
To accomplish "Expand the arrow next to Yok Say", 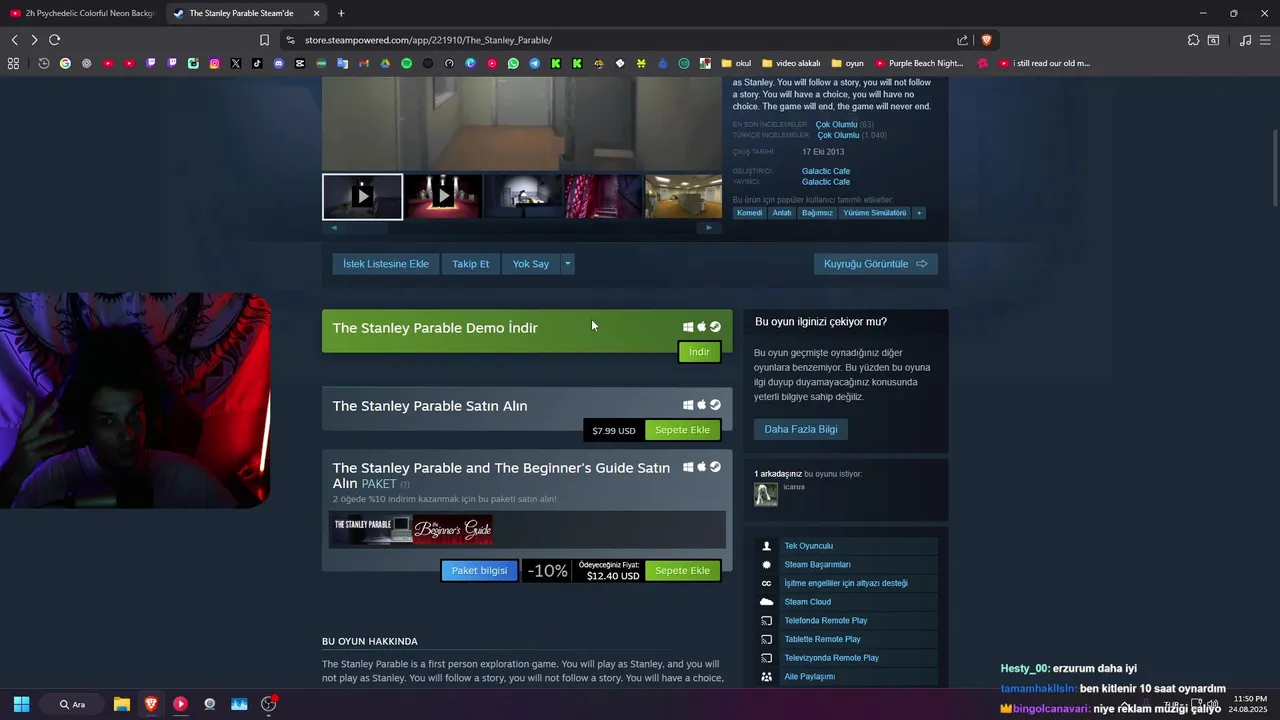I will 567,264.
